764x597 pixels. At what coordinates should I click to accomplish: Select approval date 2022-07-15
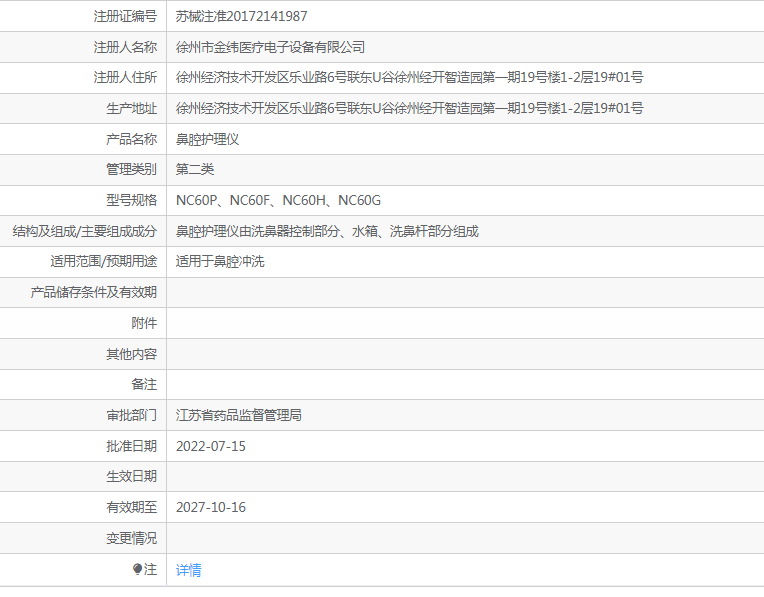(x=210, y=446)
